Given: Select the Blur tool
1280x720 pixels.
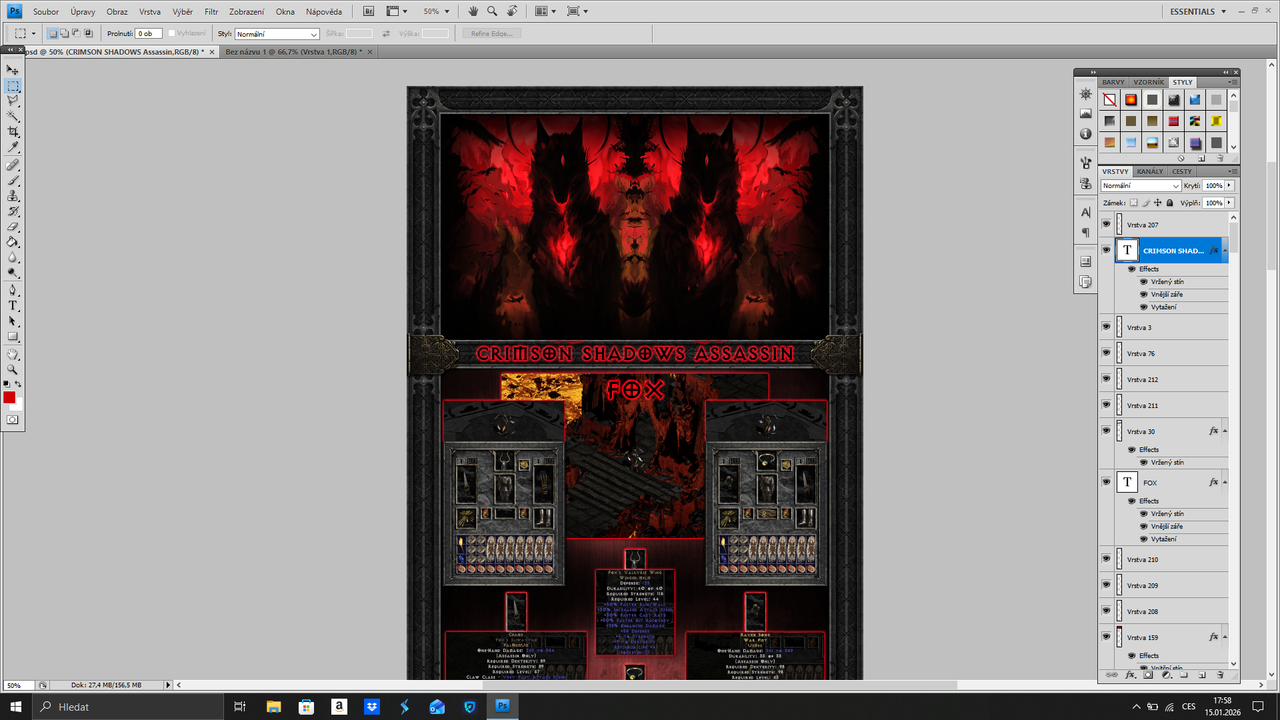Looking at the screenshot, I should pos(13,257).
